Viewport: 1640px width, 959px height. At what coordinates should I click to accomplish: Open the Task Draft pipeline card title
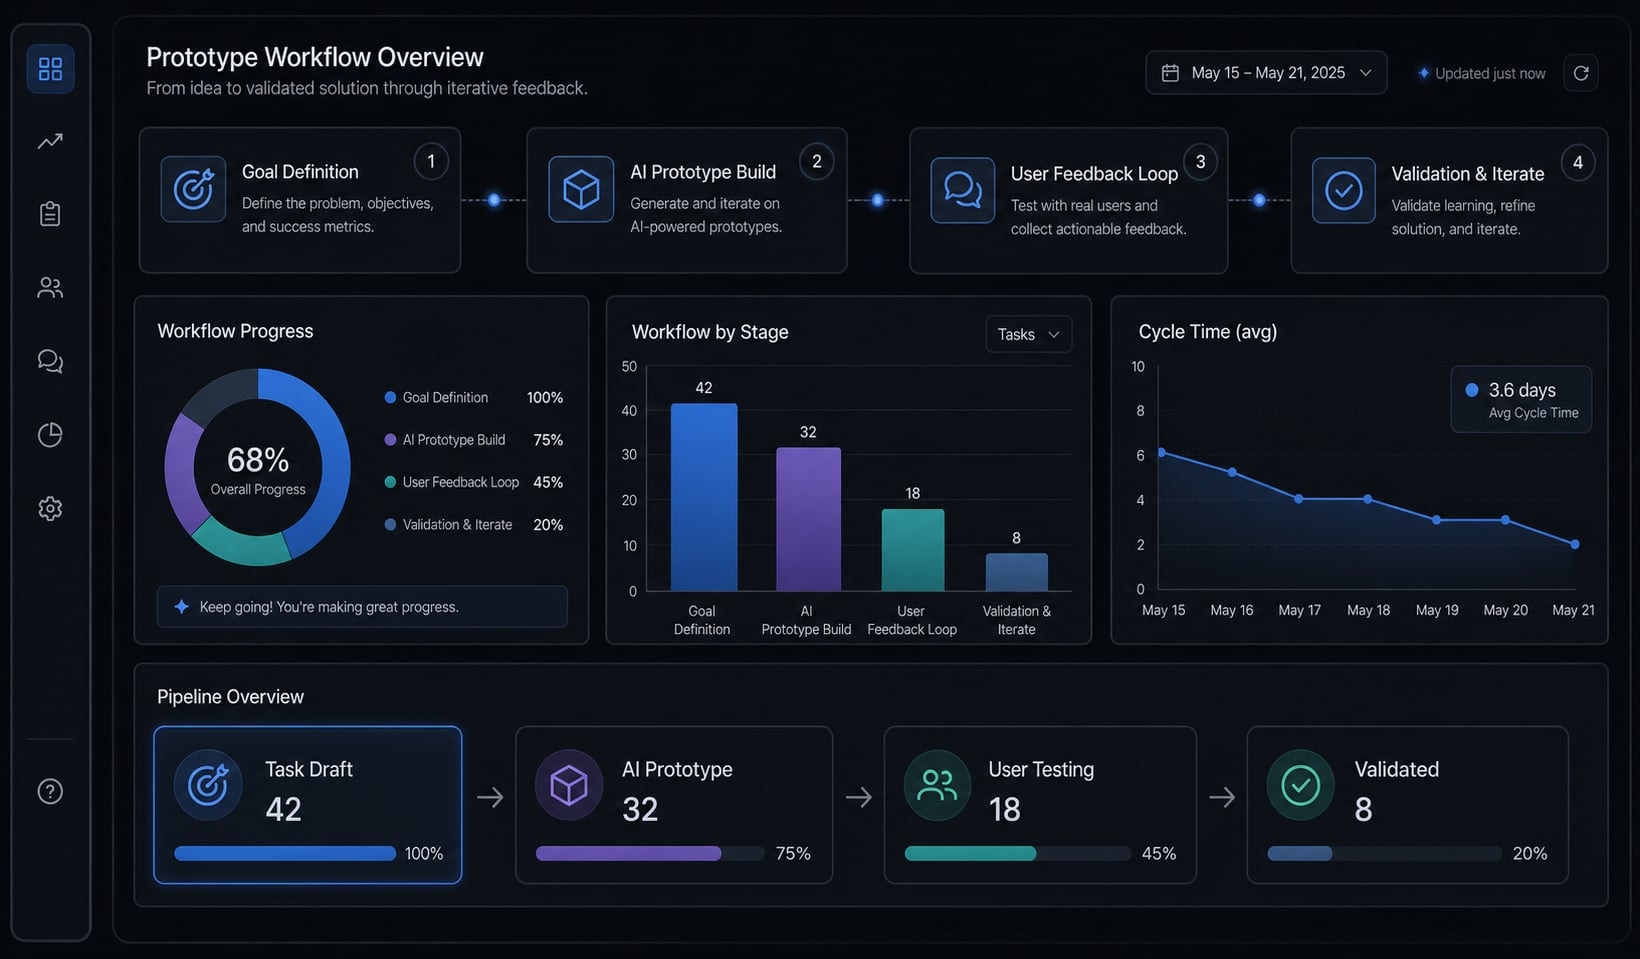(309, 769)
